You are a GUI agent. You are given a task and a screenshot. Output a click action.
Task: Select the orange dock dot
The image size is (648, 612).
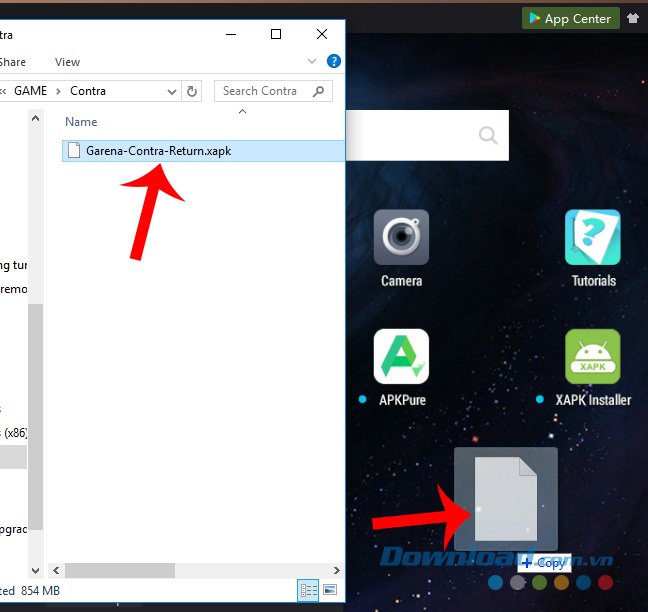click(561, 582)
